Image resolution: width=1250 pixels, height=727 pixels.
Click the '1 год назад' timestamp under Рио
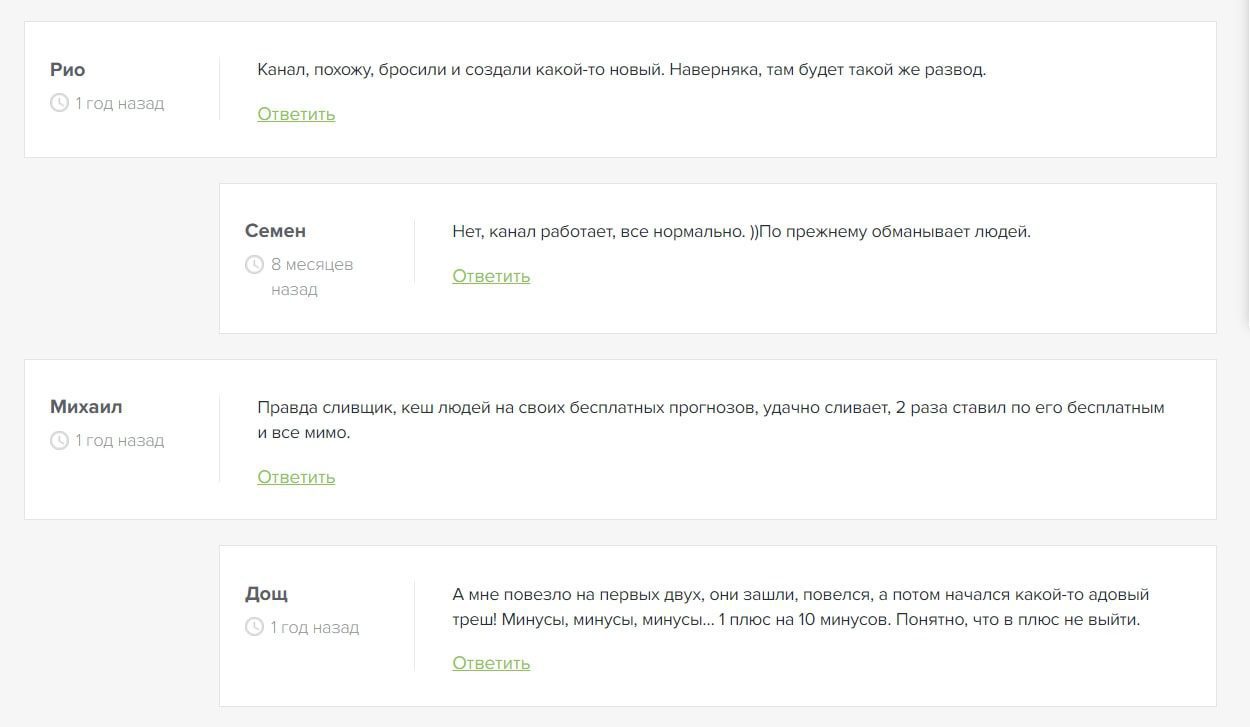coord(119,103)
